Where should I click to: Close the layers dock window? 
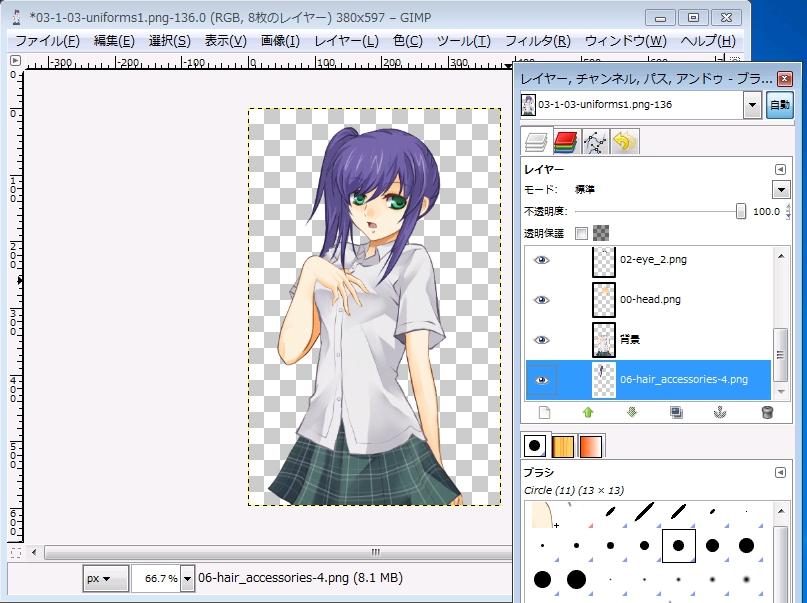(784, 79)
